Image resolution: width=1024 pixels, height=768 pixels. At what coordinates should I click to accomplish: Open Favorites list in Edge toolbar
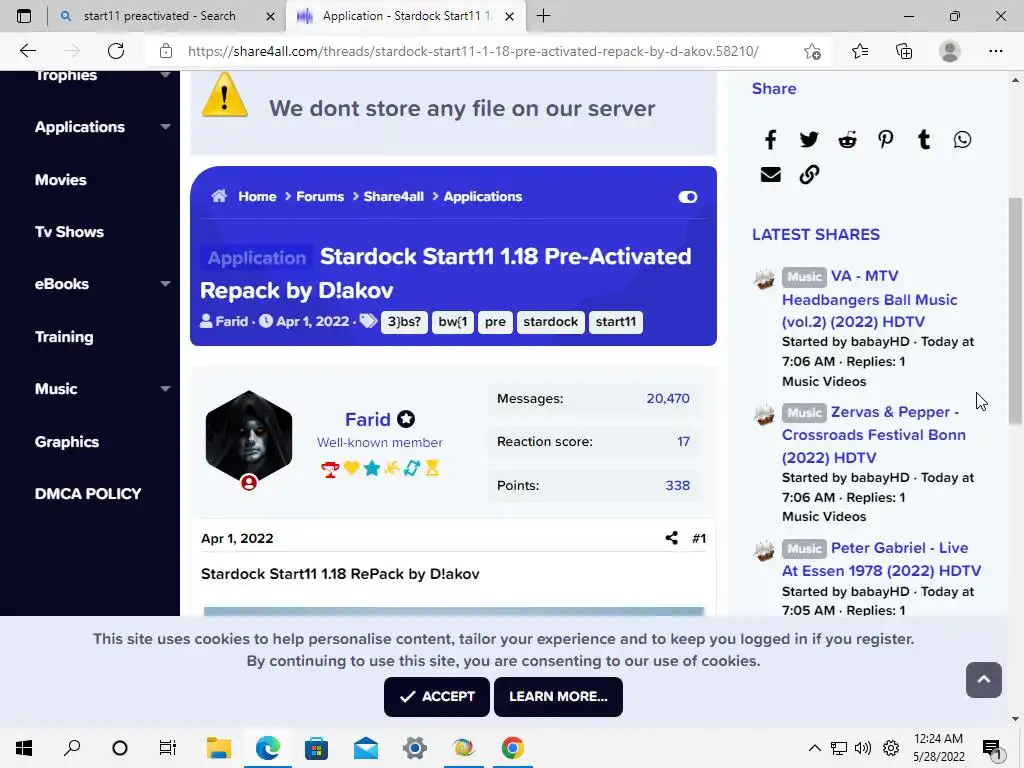[860, 51]
